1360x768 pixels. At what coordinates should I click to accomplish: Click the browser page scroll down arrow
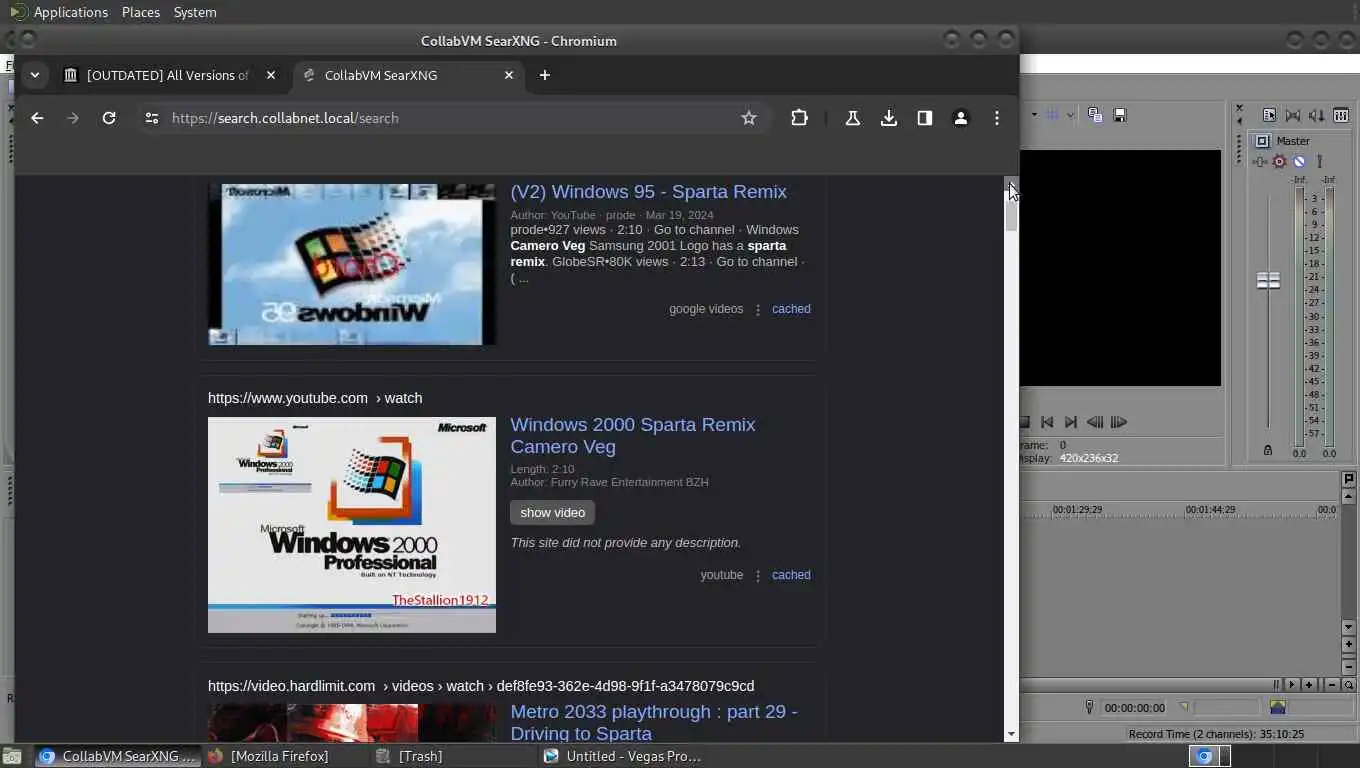click(1011, 734)
